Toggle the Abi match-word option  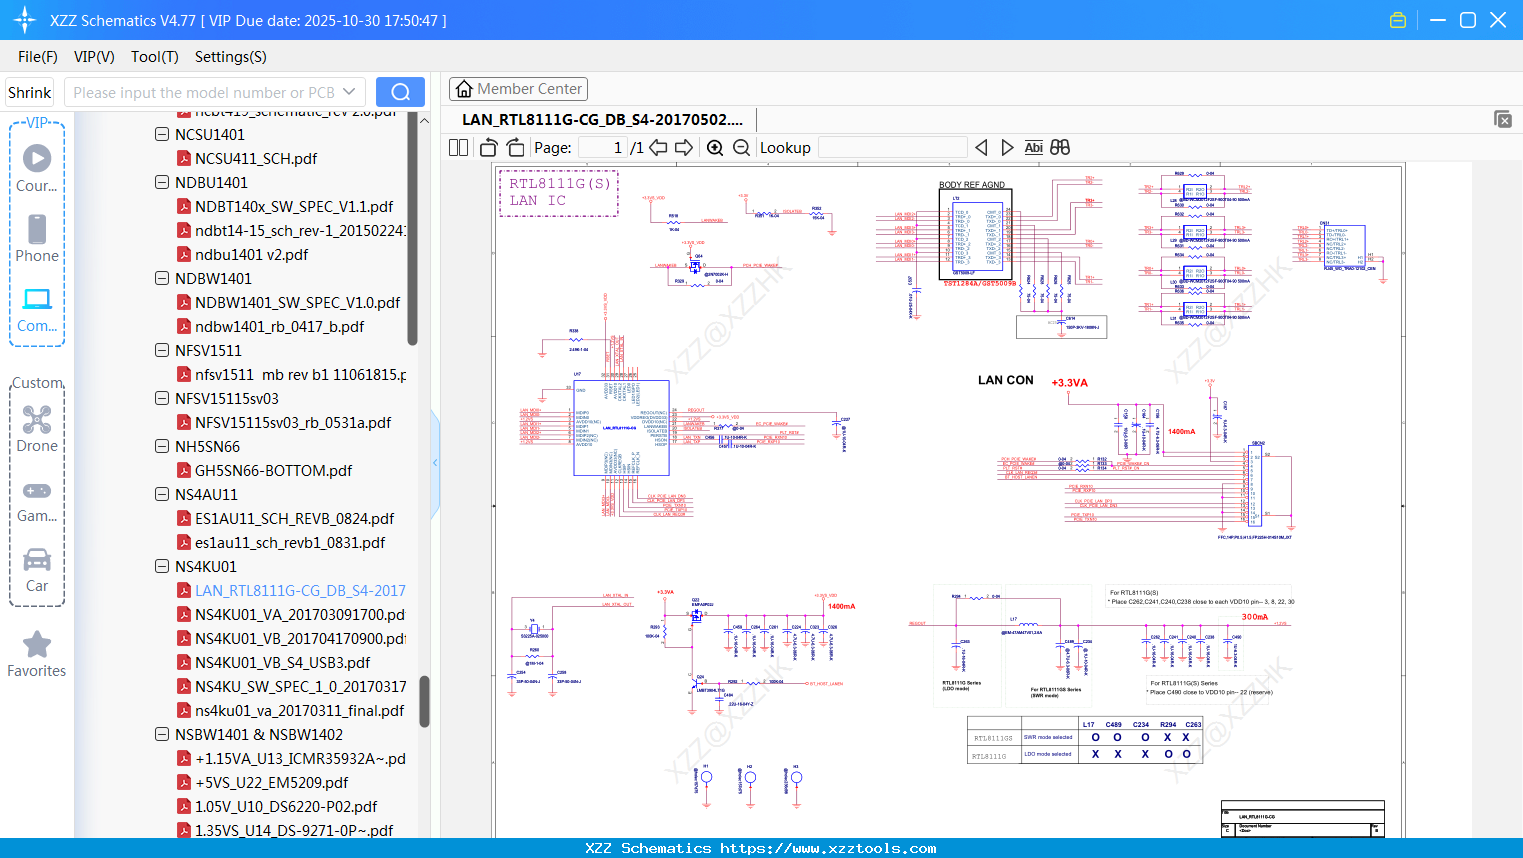1033,148
